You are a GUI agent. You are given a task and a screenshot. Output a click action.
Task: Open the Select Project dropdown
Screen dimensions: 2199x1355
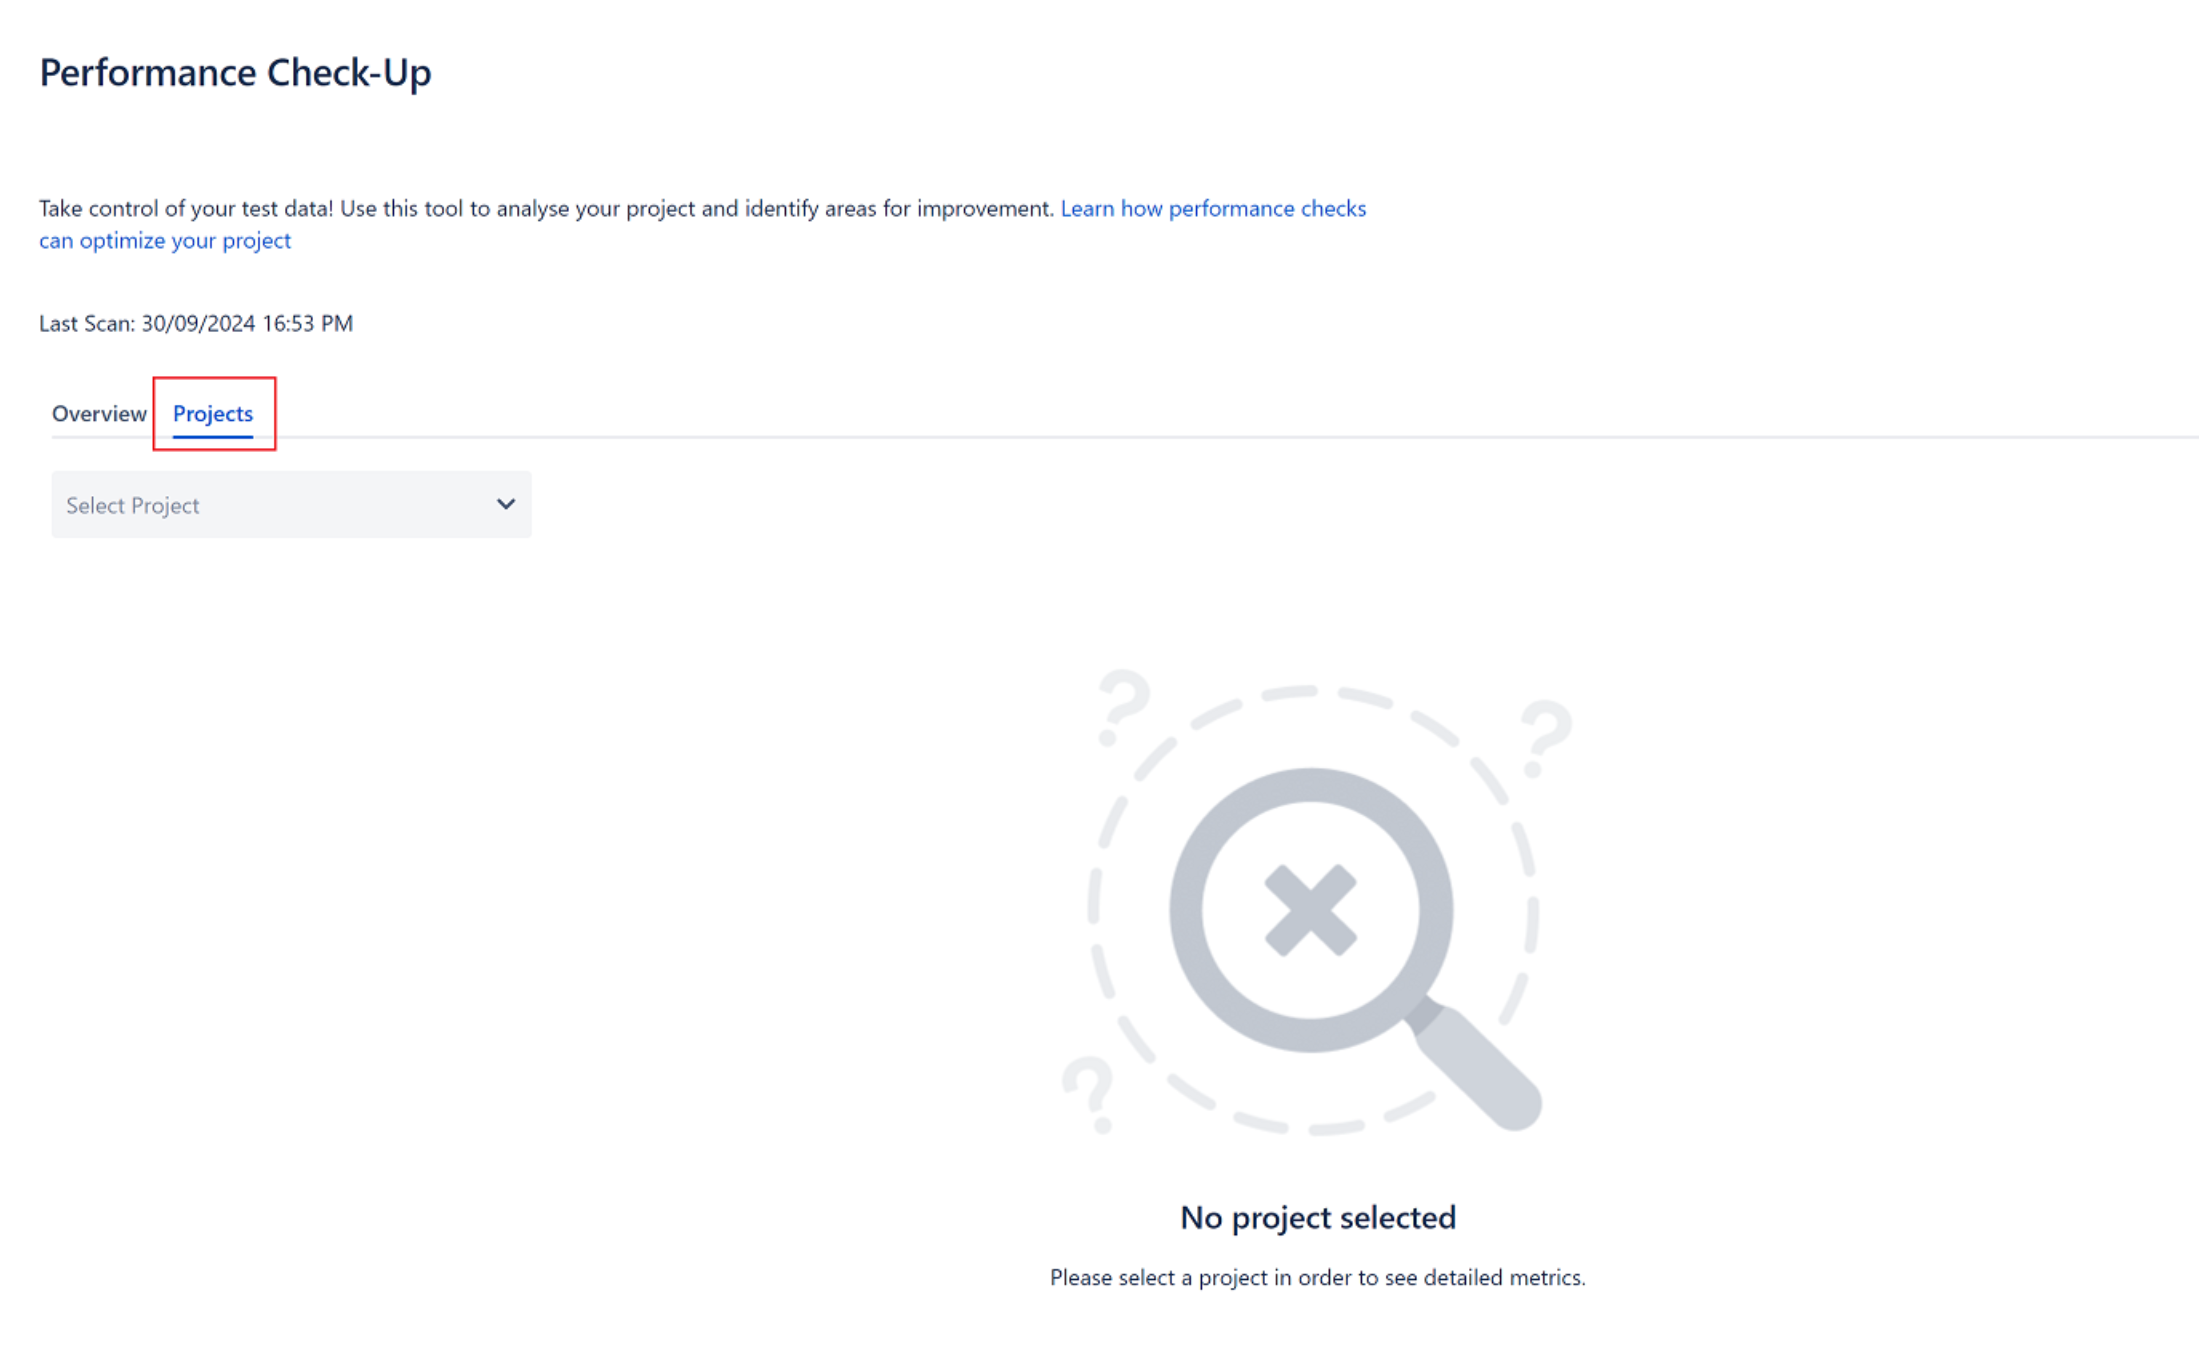click(x=291, y=504)
